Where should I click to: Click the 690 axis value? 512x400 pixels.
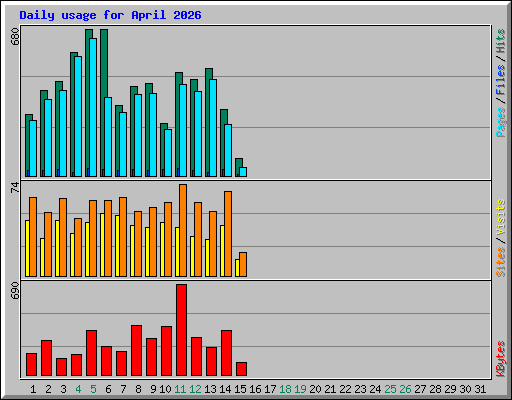click(x=15, y=290)
